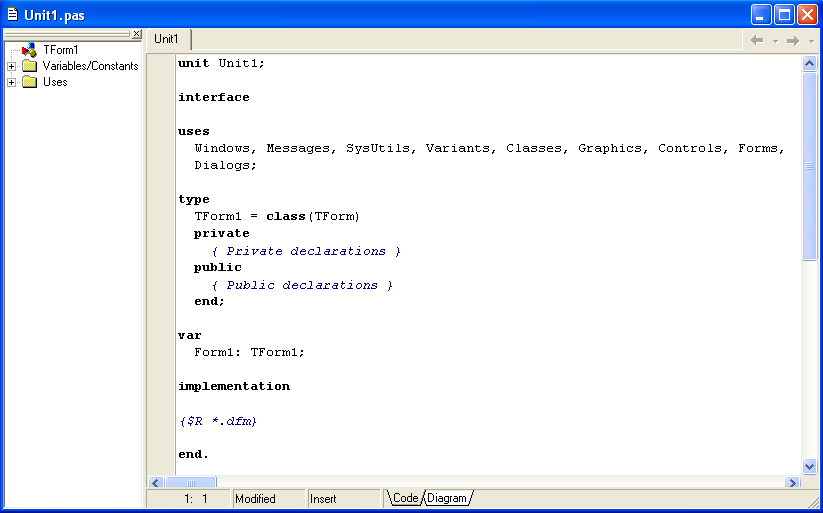This screenshot has width=823, height=513.
Task: Click the horizontal scrollbar thumb
Action: [x=191, y=483]
